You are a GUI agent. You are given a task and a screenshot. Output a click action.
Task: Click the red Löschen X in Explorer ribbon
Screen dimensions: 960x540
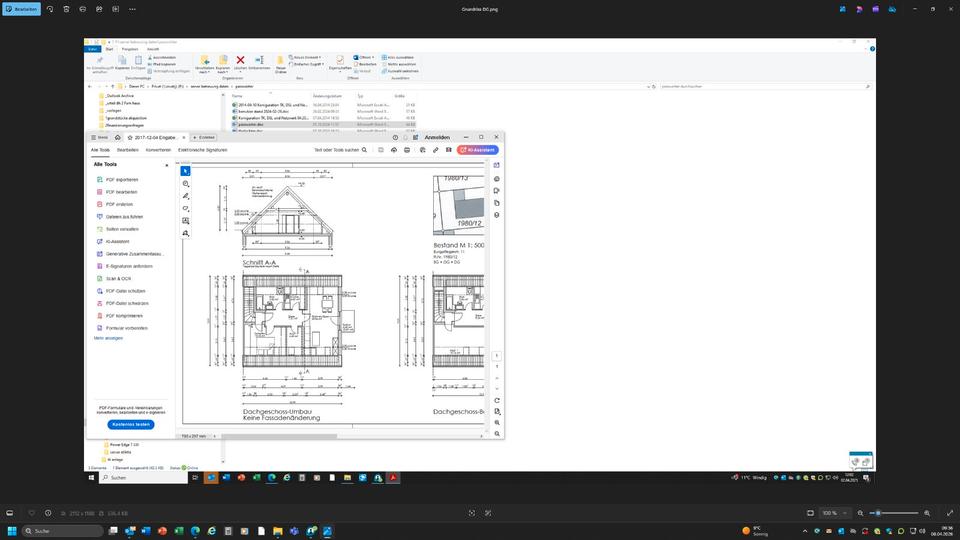click(240, 62)
